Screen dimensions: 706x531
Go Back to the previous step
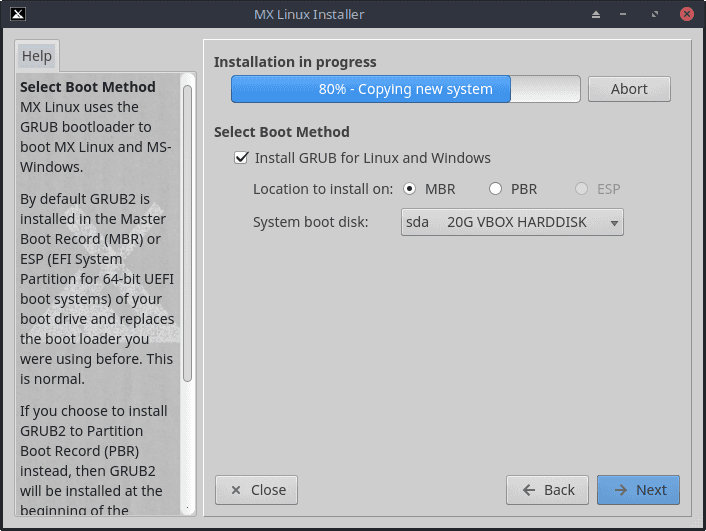(547, 490)
